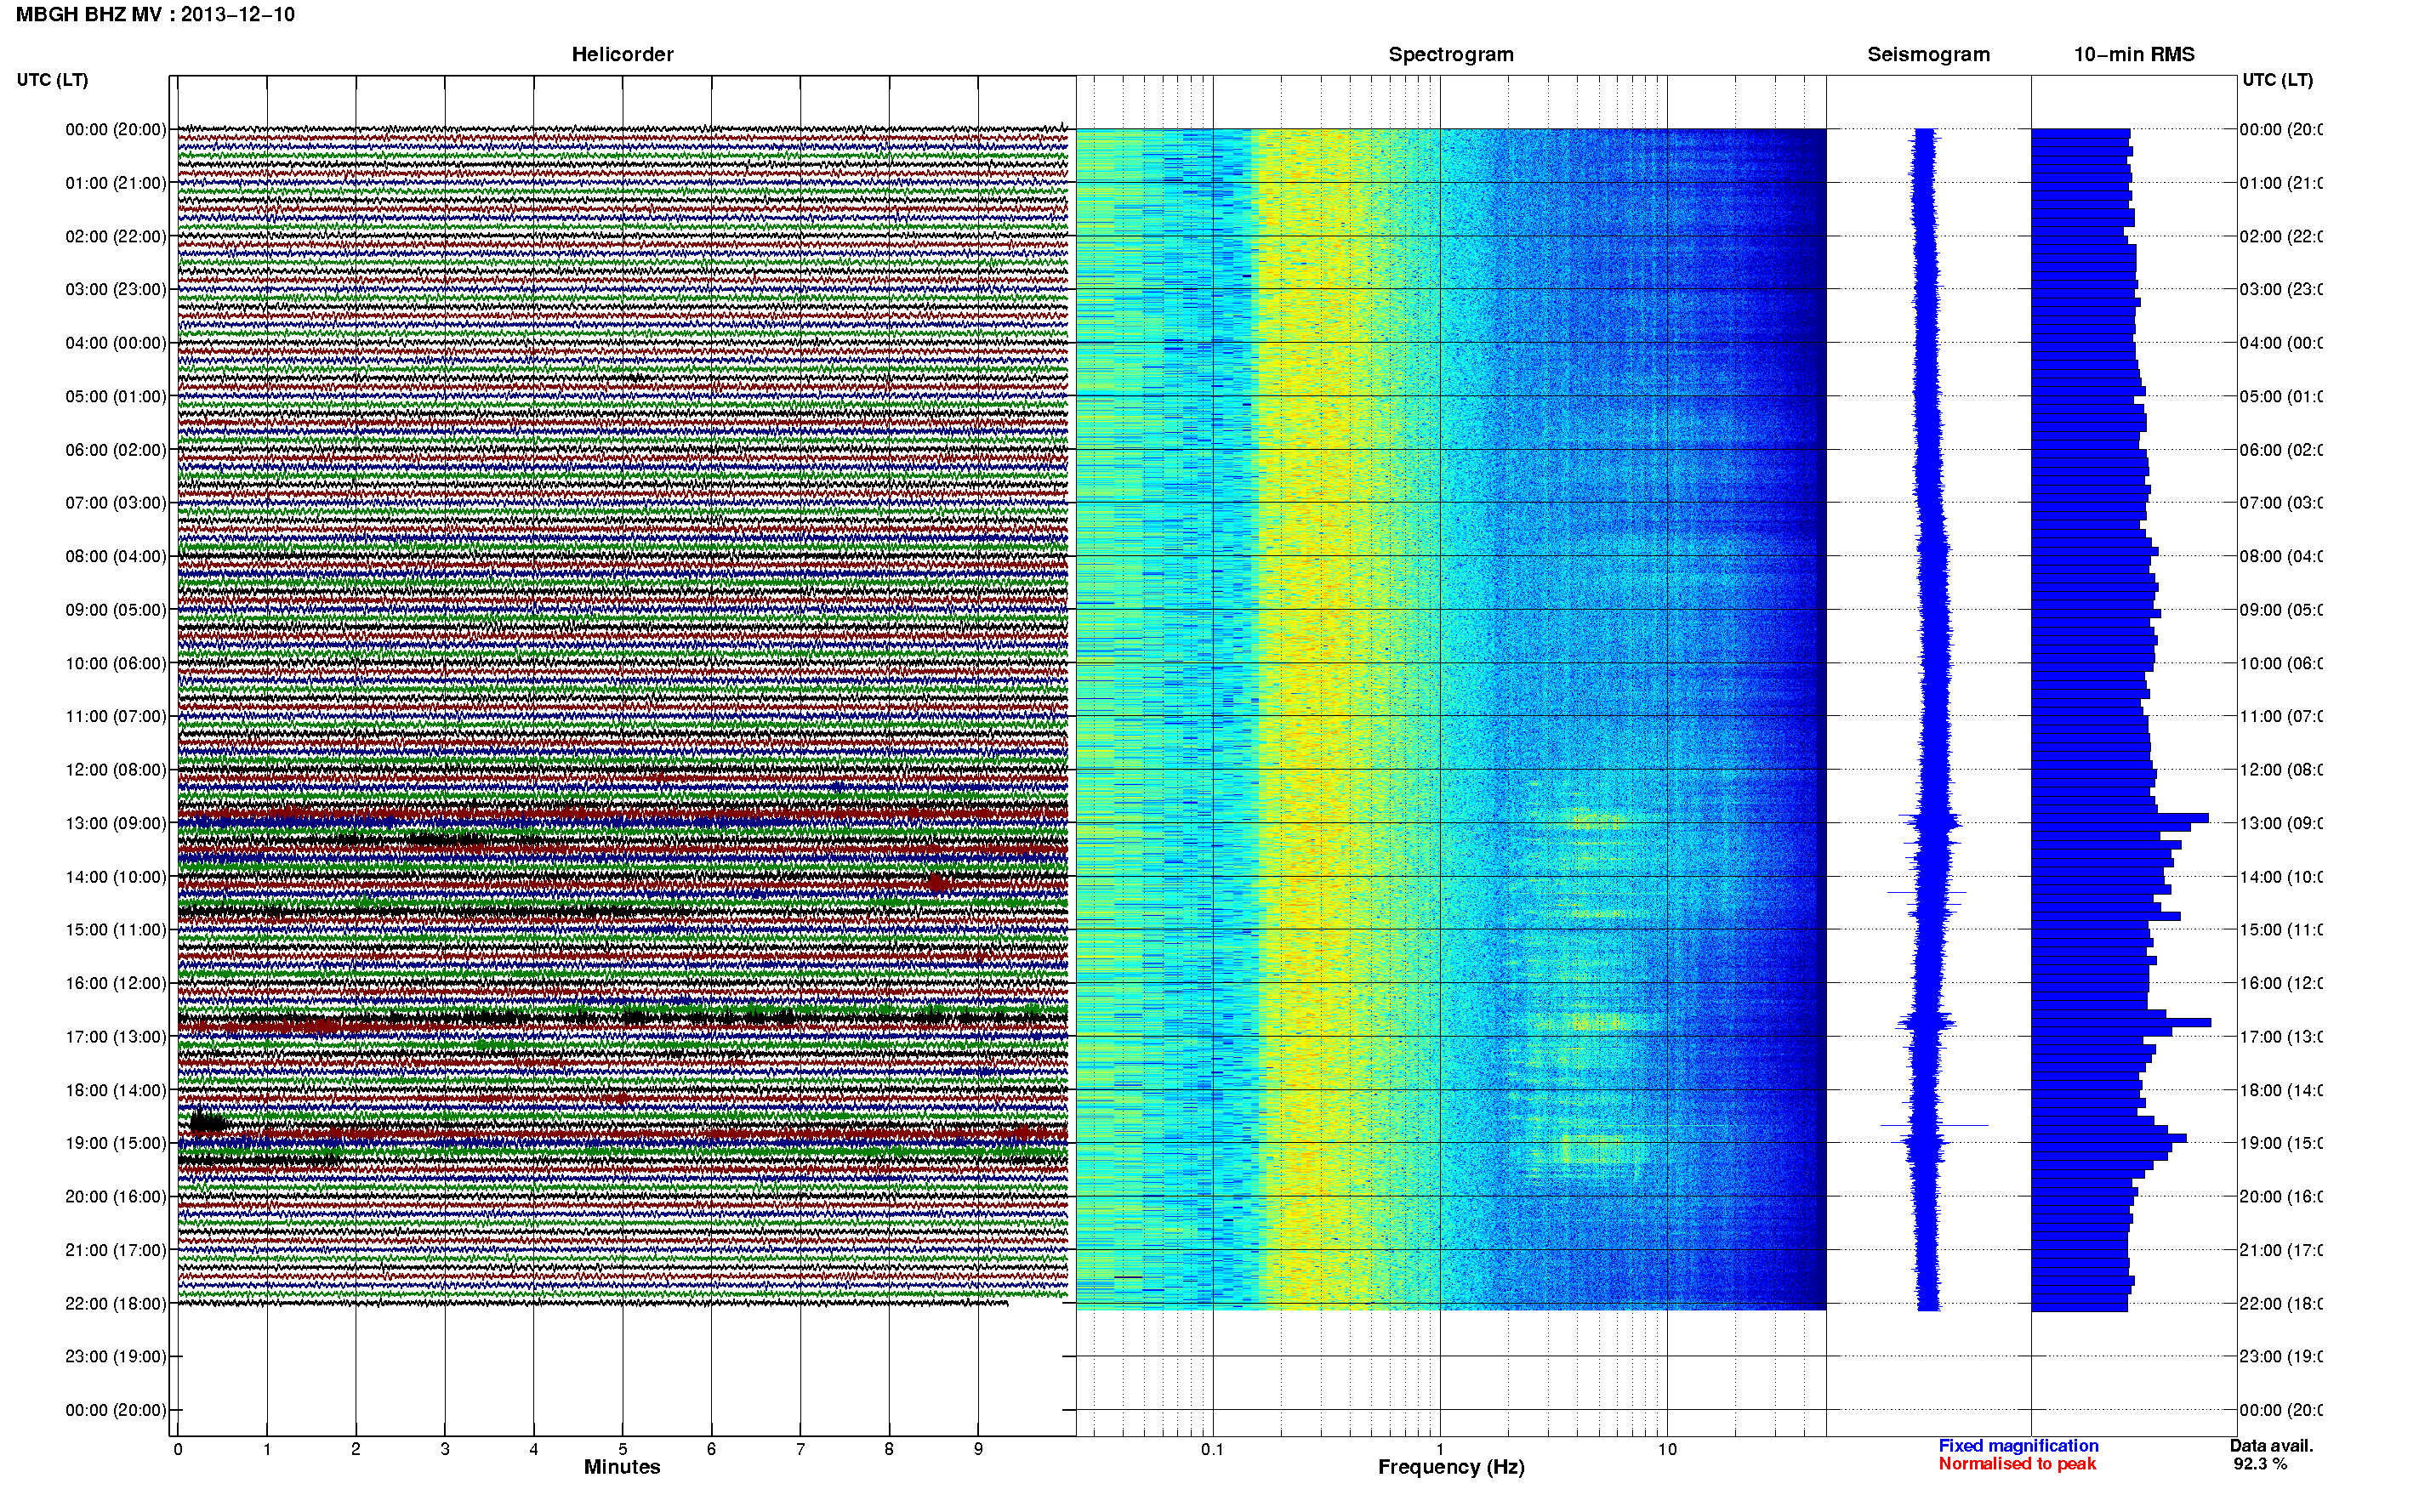Click the seismogram spike near 18:40

point(1934,1126)
